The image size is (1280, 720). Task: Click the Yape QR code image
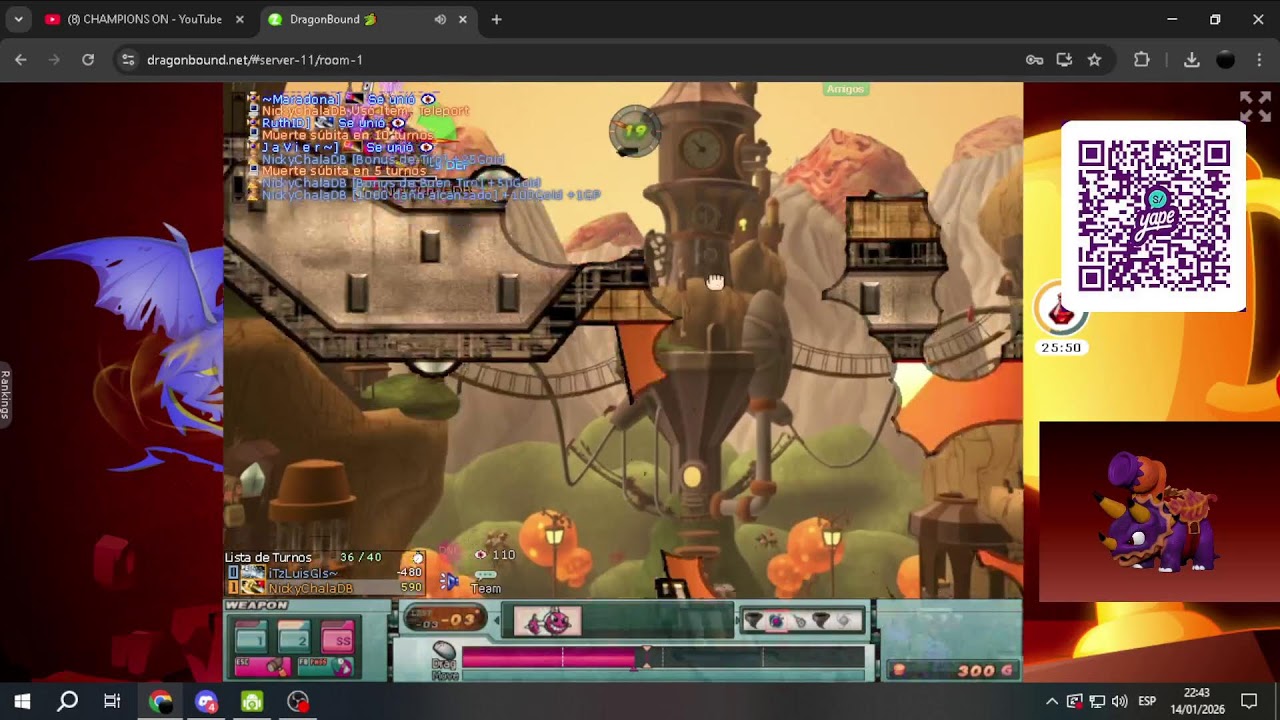click(x=1153, y=216)
